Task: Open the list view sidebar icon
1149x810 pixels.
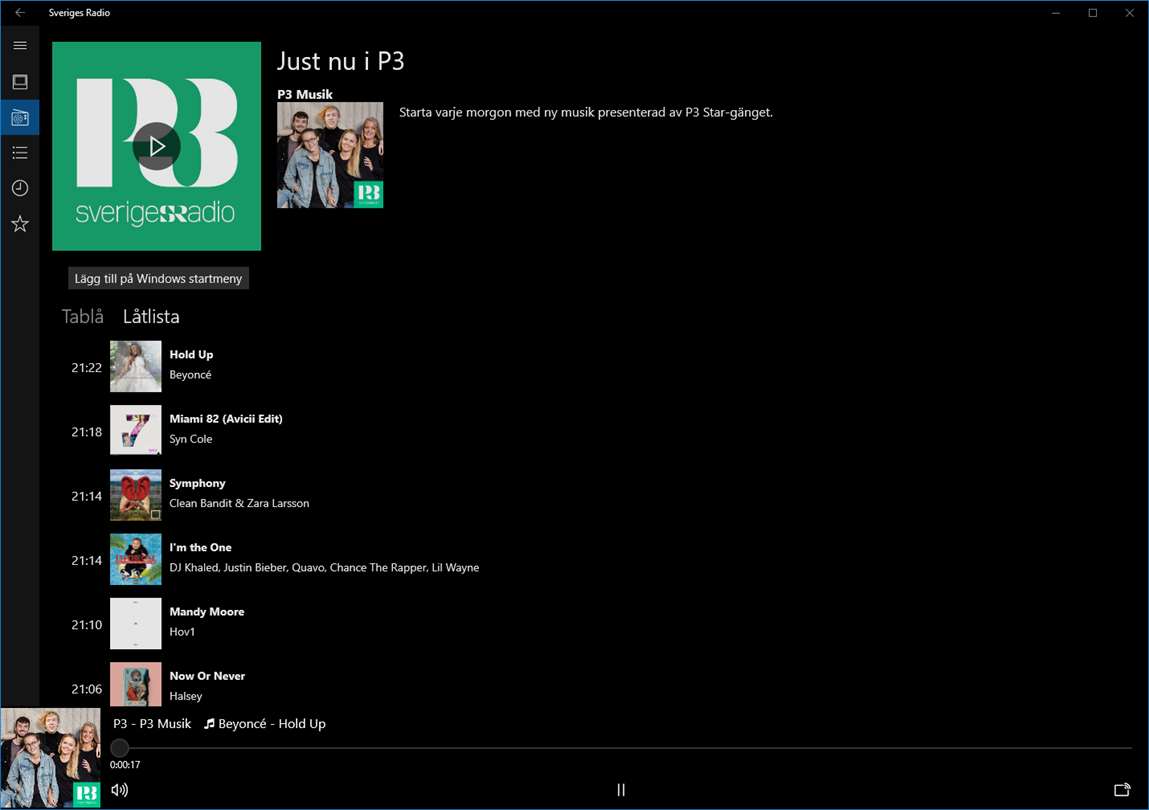Action: pos(20,152)
